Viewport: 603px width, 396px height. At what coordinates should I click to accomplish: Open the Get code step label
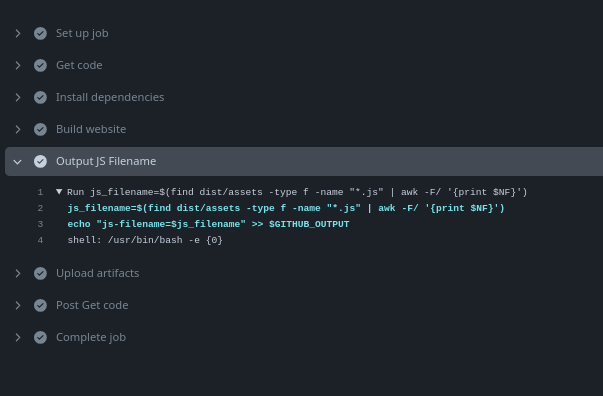[x=79, y=65]
